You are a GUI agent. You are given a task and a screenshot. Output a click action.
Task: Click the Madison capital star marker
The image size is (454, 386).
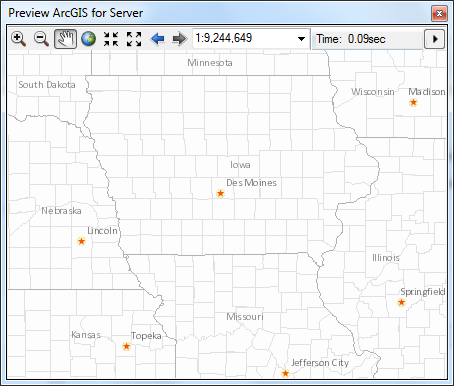(x=413, y=102)
